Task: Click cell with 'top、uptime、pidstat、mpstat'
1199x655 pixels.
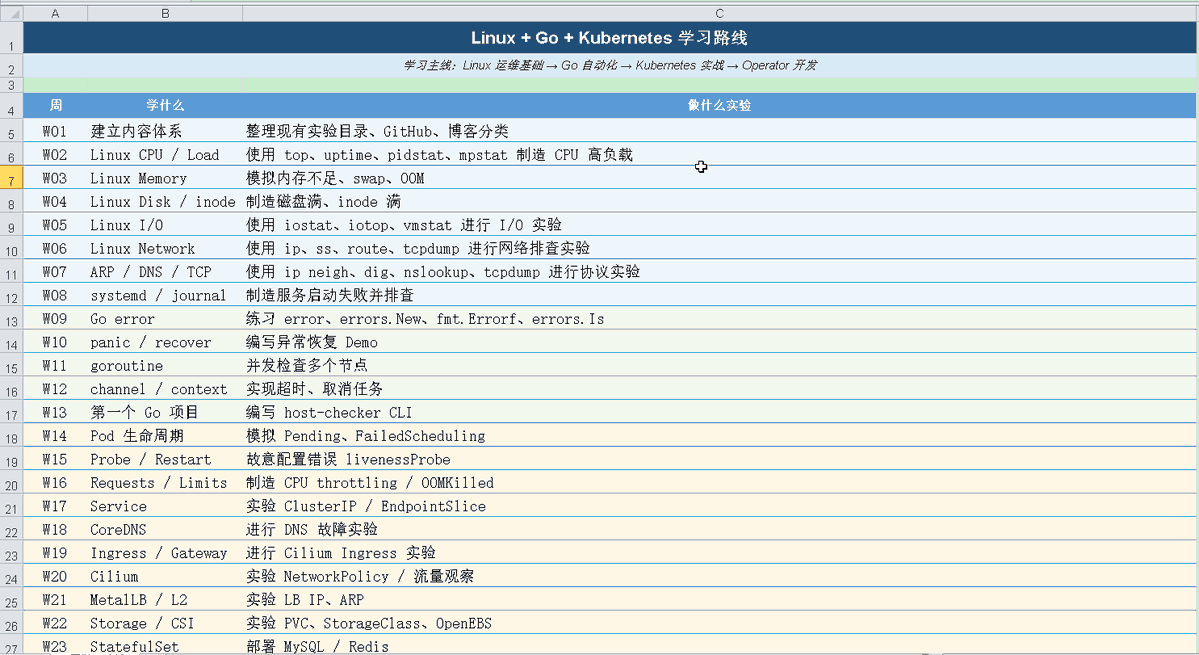Action: click(x=719, y=154)
